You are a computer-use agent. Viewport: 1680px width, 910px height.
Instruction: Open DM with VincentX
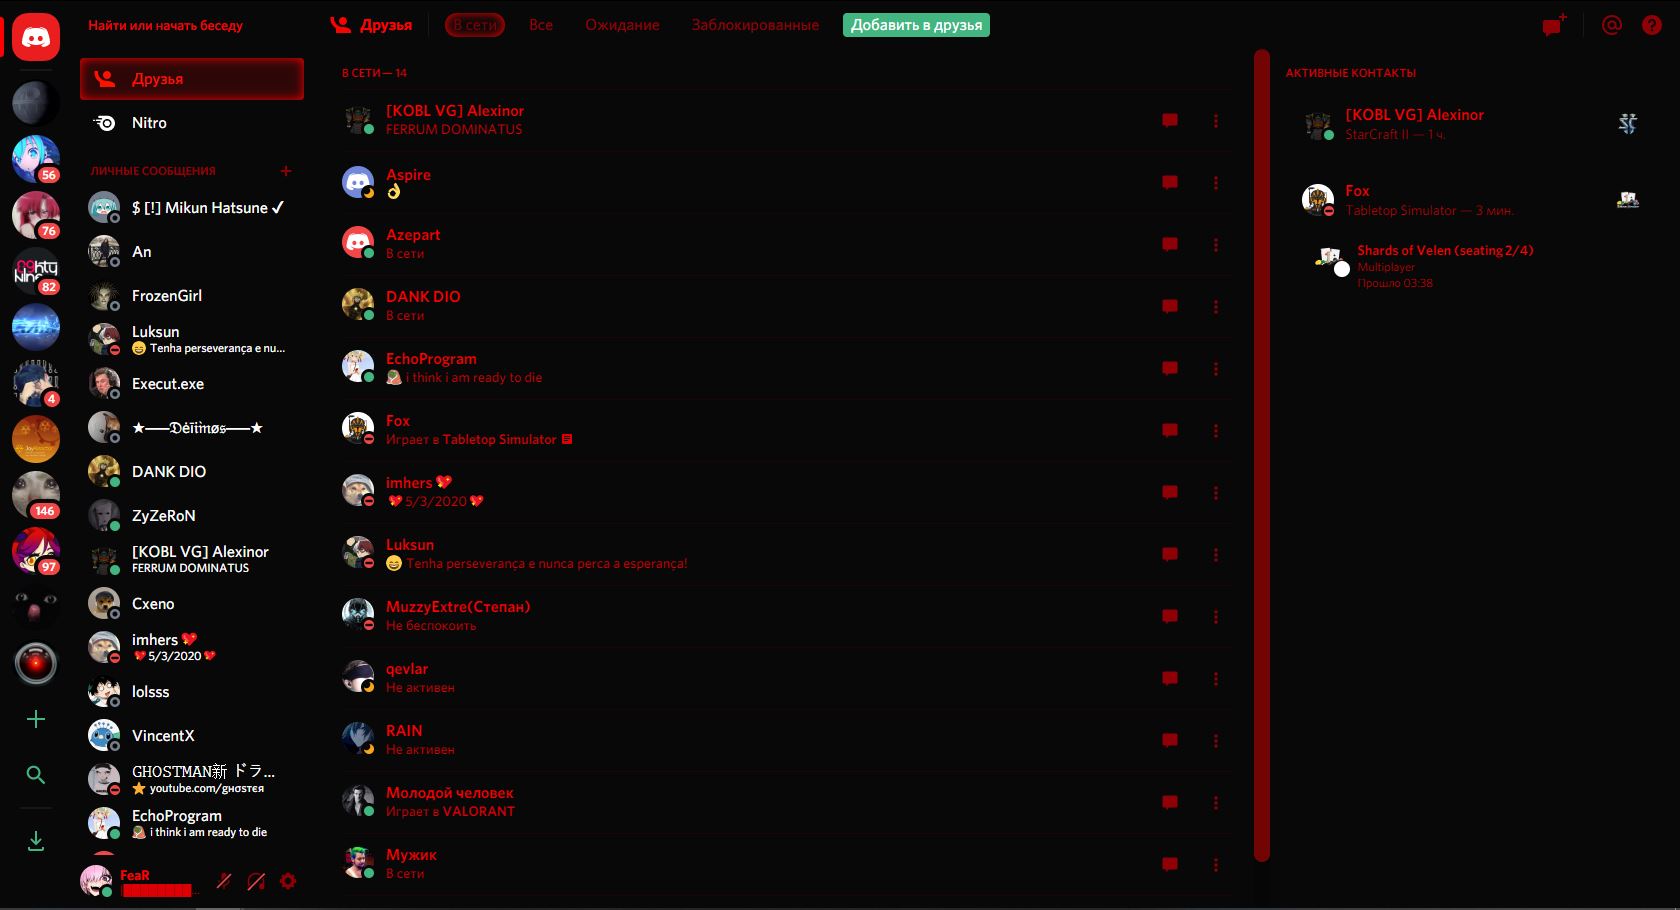192,736
